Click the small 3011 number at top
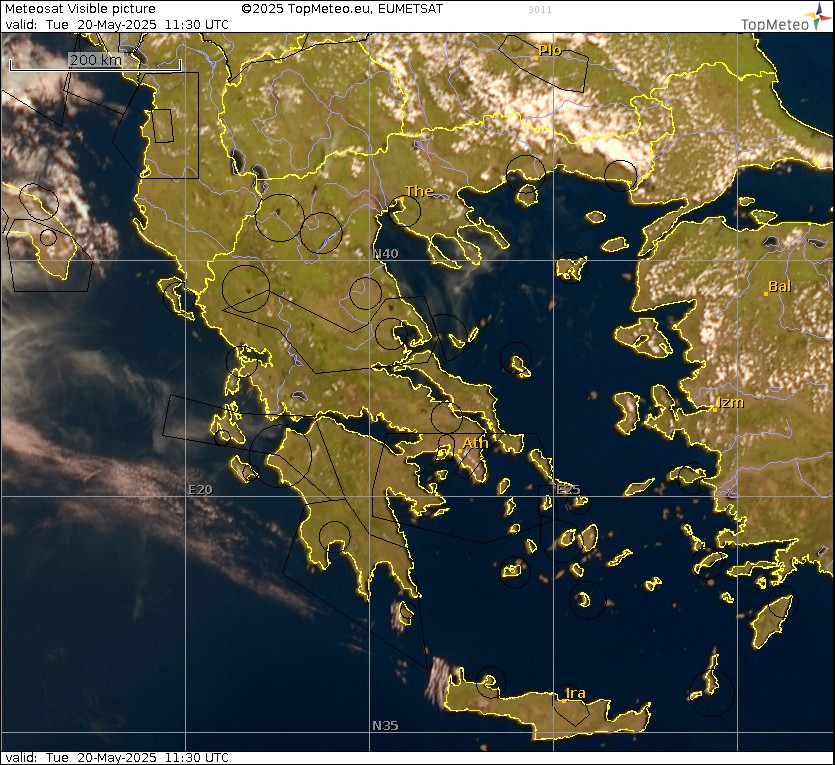835x765 pixels. (x=540, y=10)
